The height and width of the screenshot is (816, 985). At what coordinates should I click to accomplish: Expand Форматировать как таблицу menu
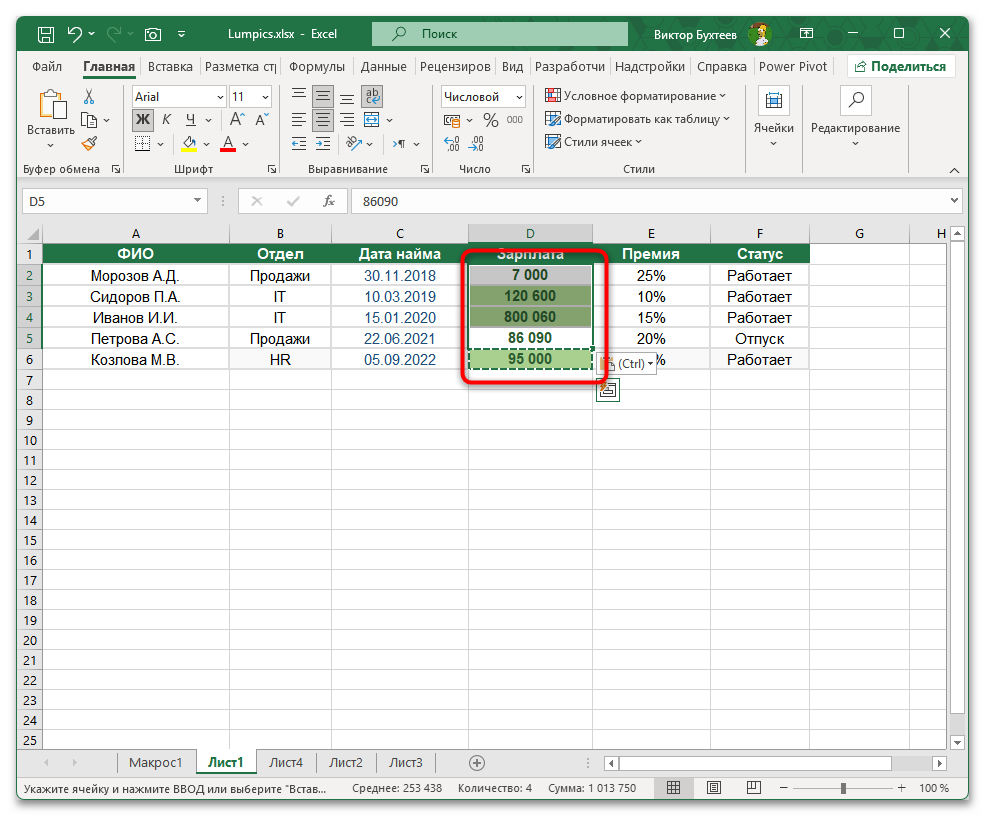click(638, 119)
